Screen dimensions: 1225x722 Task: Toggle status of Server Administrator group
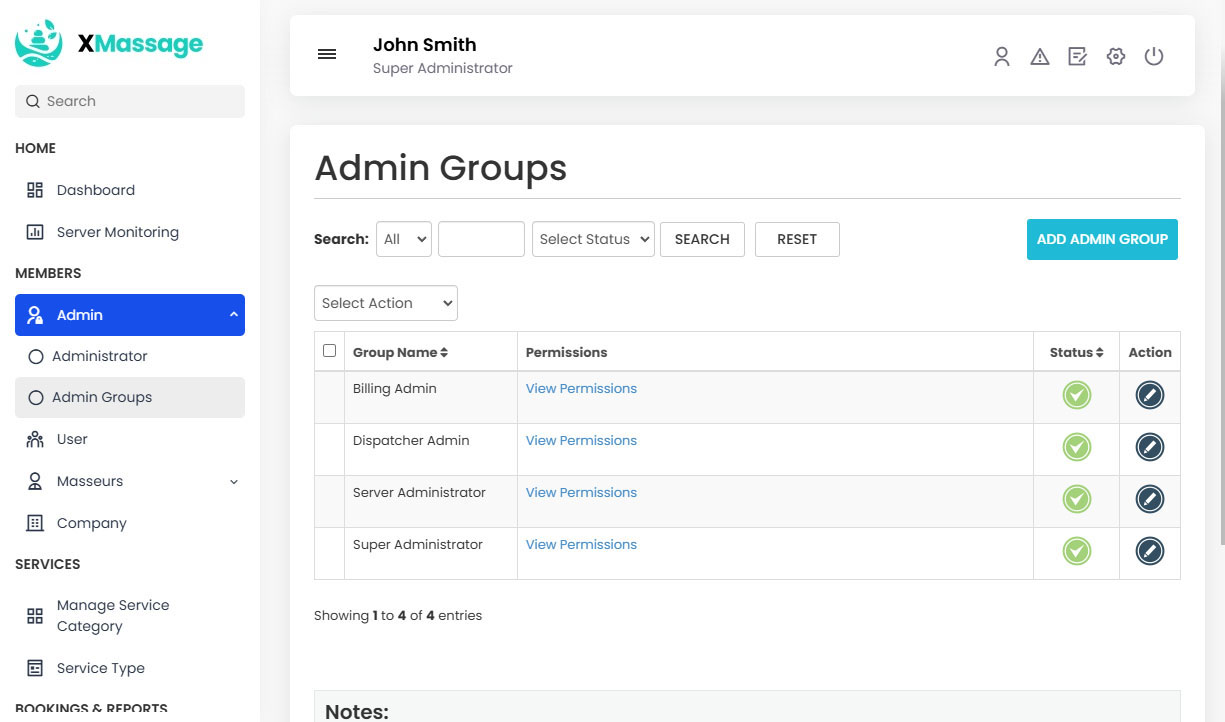click(1076, 499)
